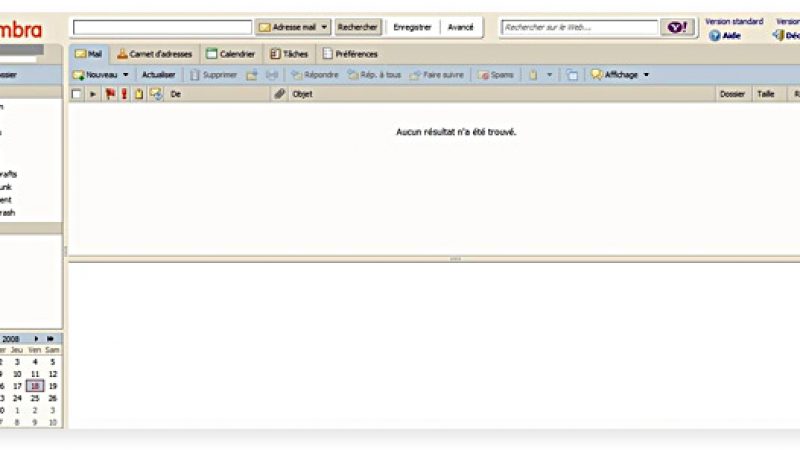Image resolution: width=800 pixels, height=450 pixels.
Task: Click the Nouveau message button
Action: point(95,75)
